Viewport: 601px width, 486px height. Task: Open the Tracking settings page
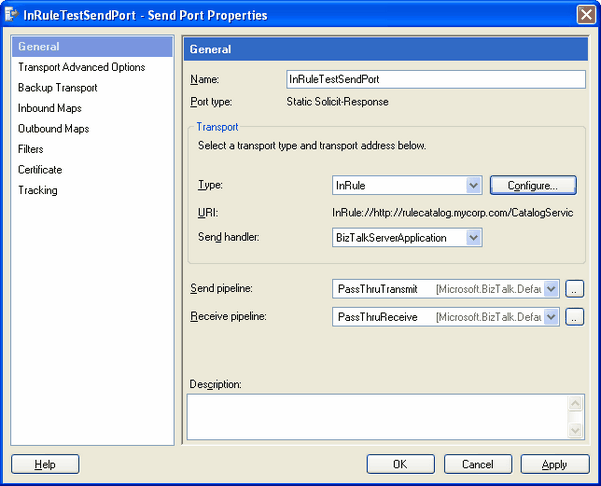38,190
